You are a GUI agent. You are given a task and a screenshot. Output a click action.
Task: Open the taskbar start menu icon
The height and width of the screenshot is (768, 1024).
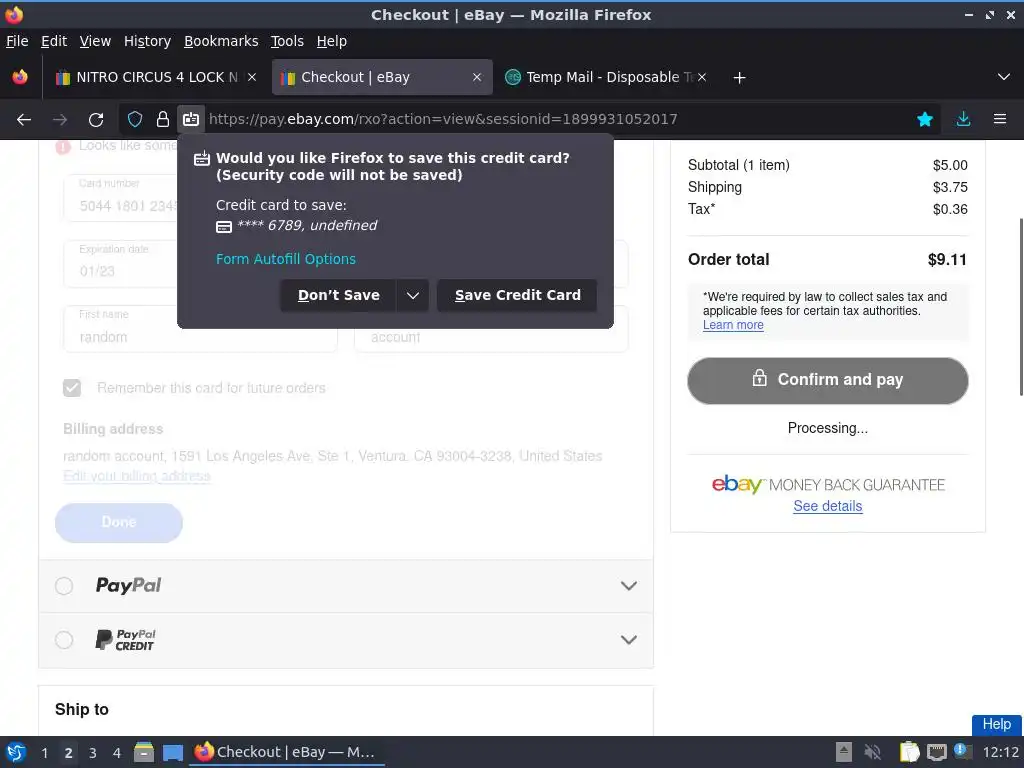[16, 752]
